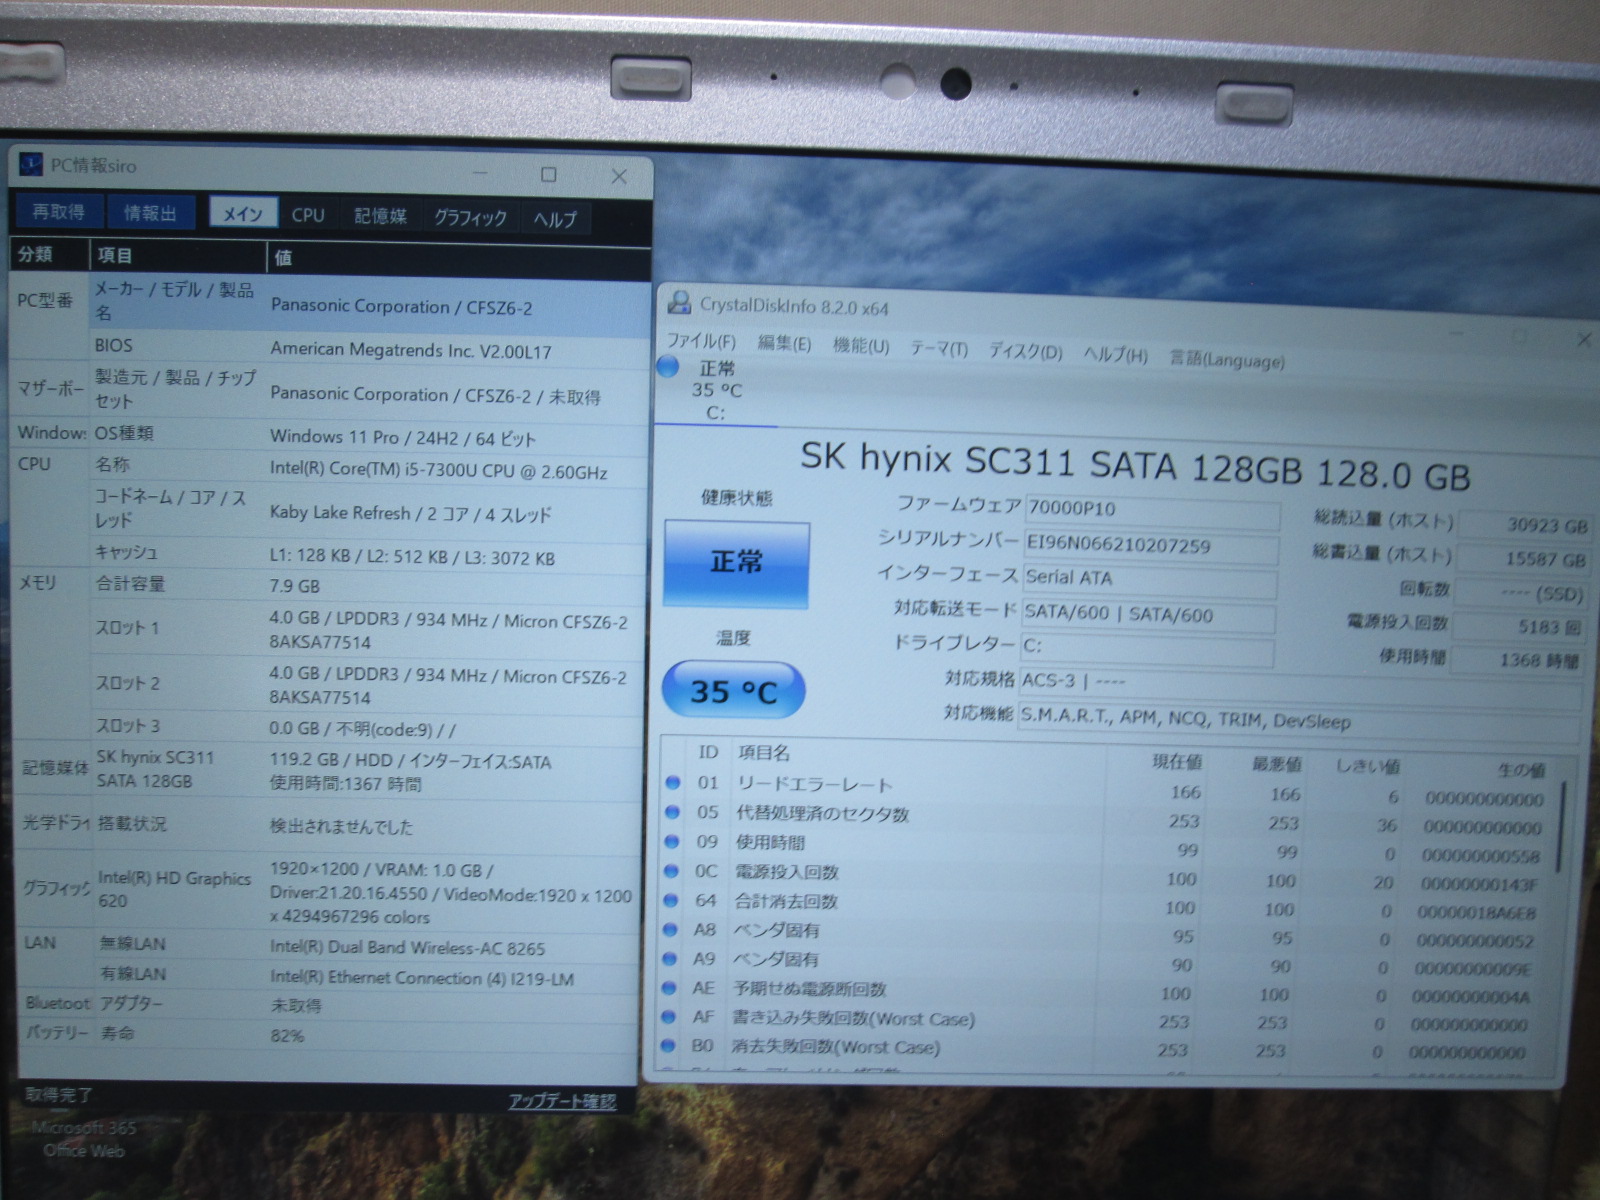The image size is (1600, 1200).
Task: Select the cache value 'L1: 128 KB / L2: 512 KB / L3: 3072 KB'
Action: coord(412,558)
